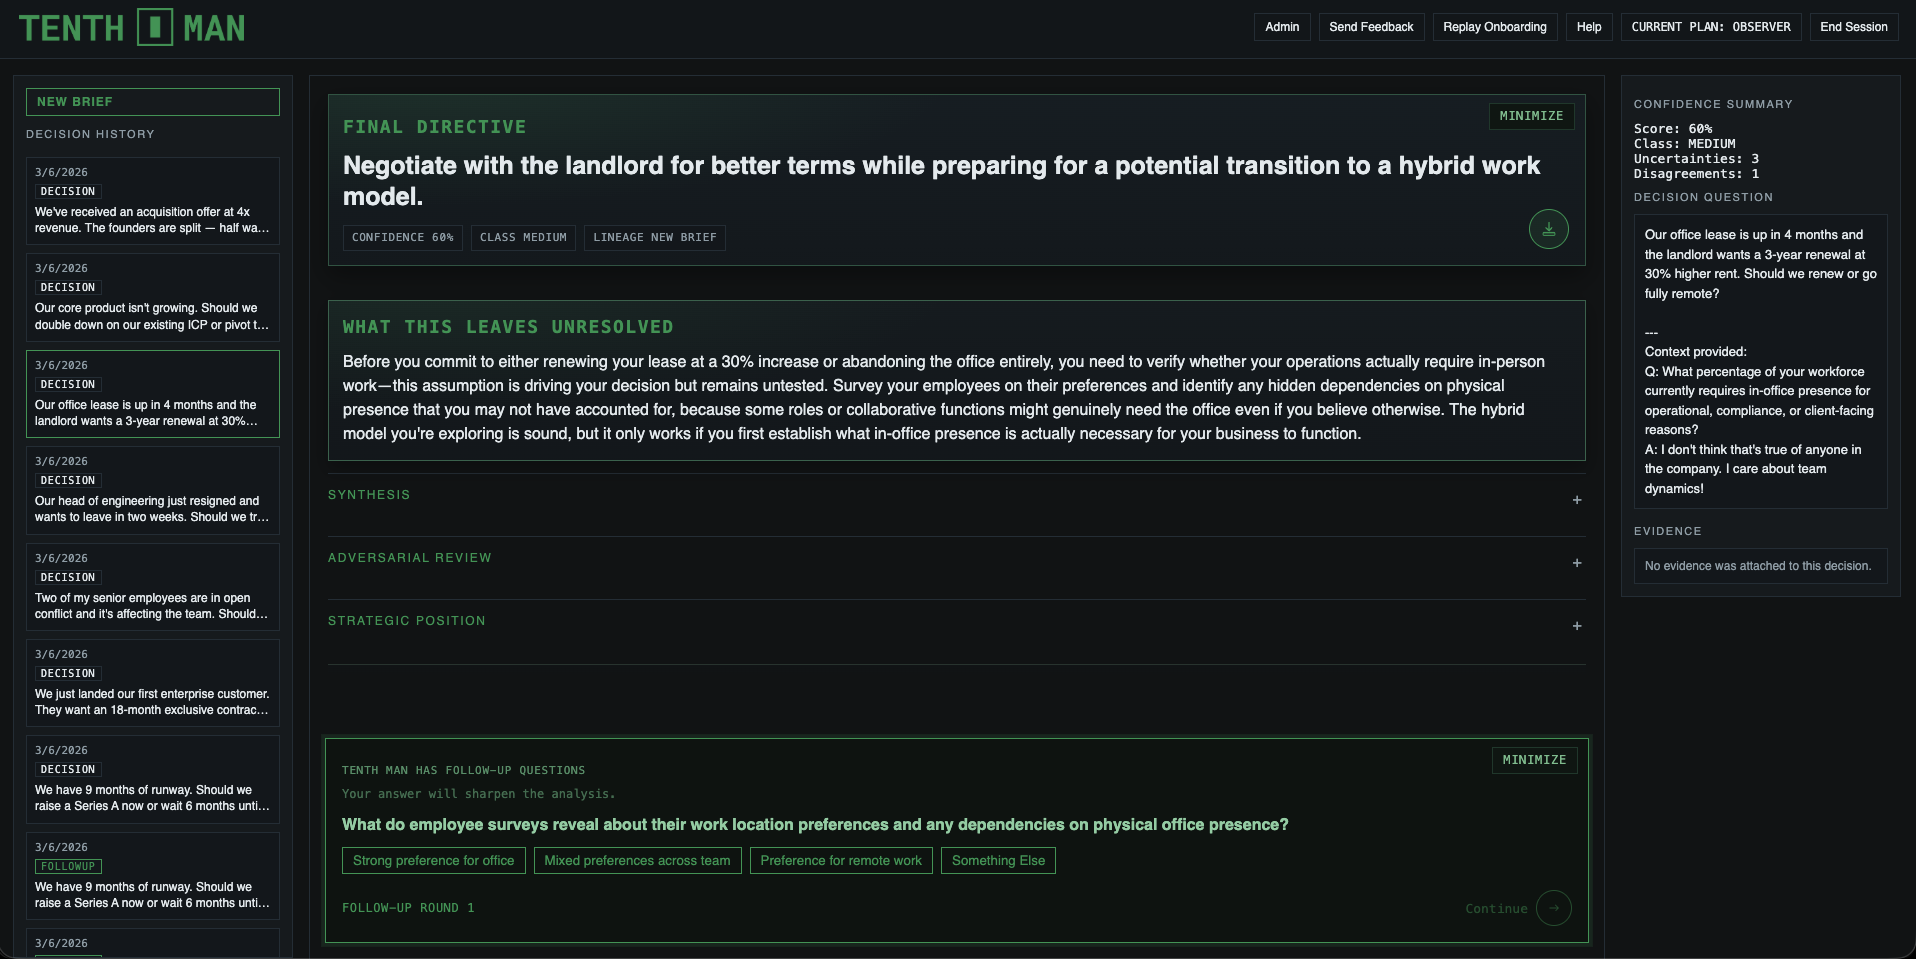
Task: Click the Continue arrow for follow-up round
Action: pyautogui.click(x=1552, y=908)
